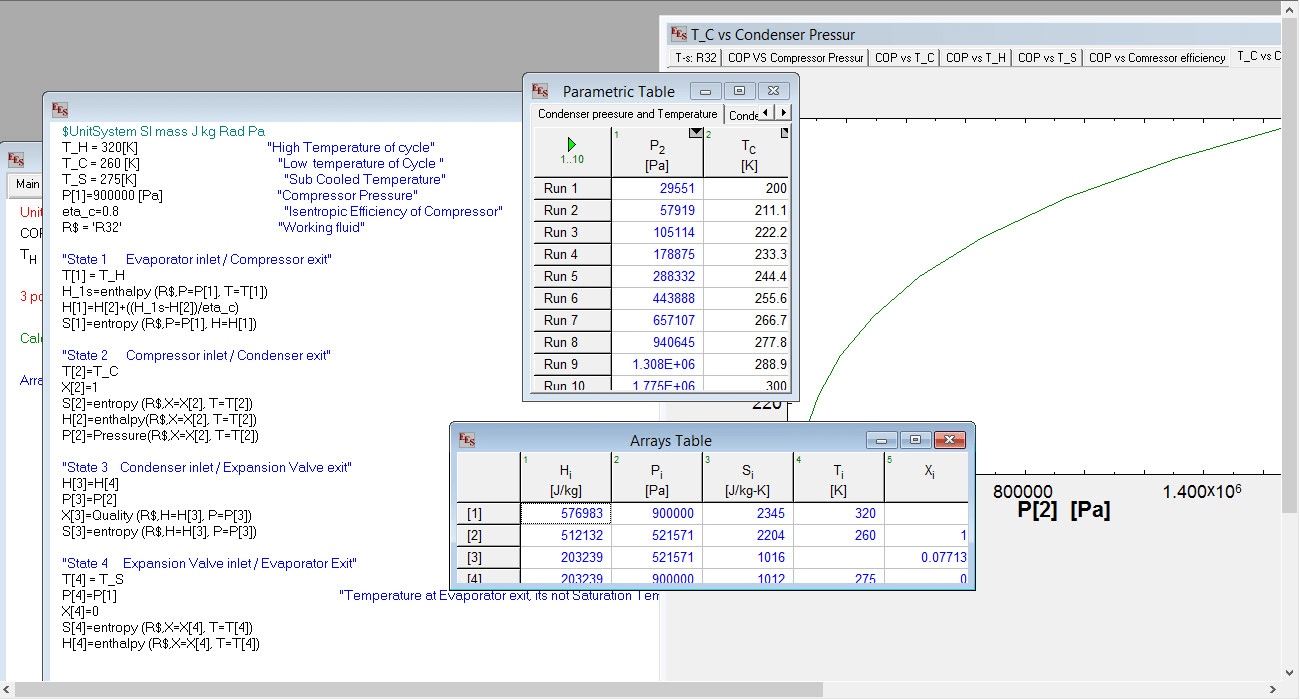Click the Arrays Table cell showing 576983
This screenshot has width=1300, height=700.
pos(566,513)
